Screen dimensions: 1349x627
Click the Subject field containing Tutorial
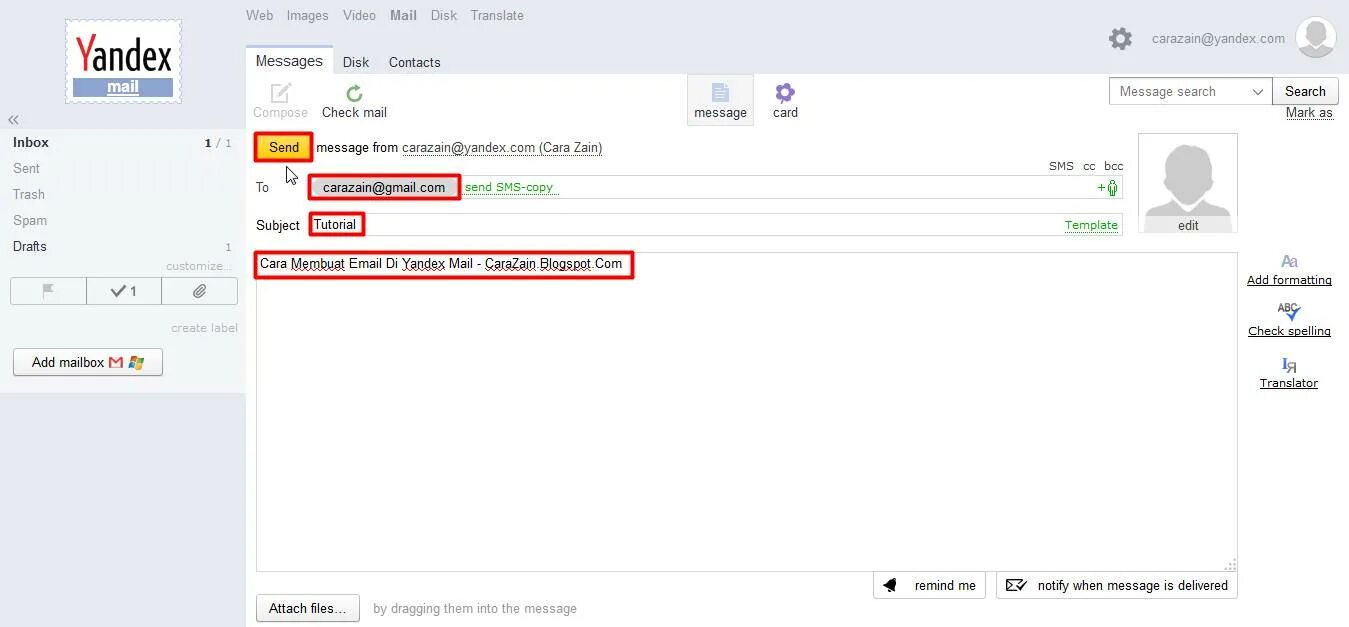point(715,225)
